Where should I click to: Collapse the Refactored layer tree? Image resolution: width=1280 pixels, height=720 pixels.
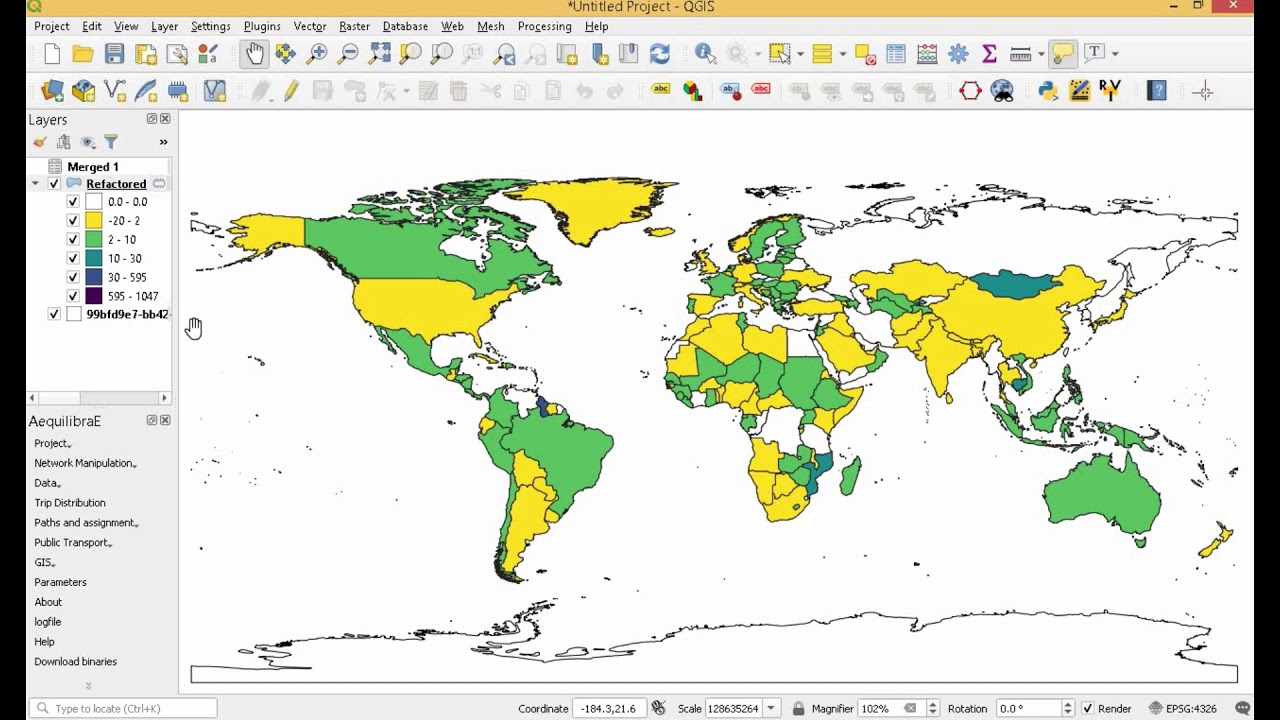[36, 184]
